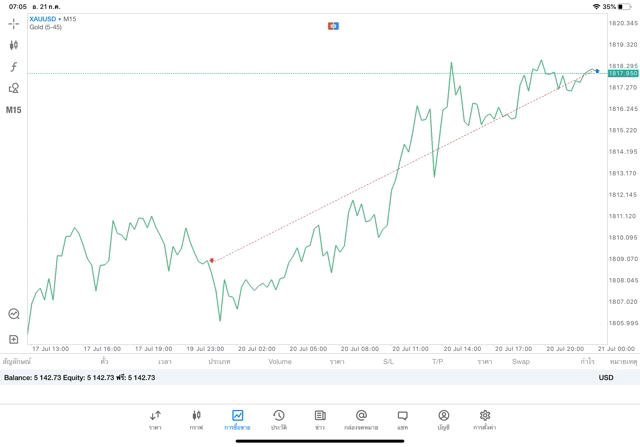Screen dimensions: 640x447
Task: Click the Volume column header
Action: click(280, 361)
